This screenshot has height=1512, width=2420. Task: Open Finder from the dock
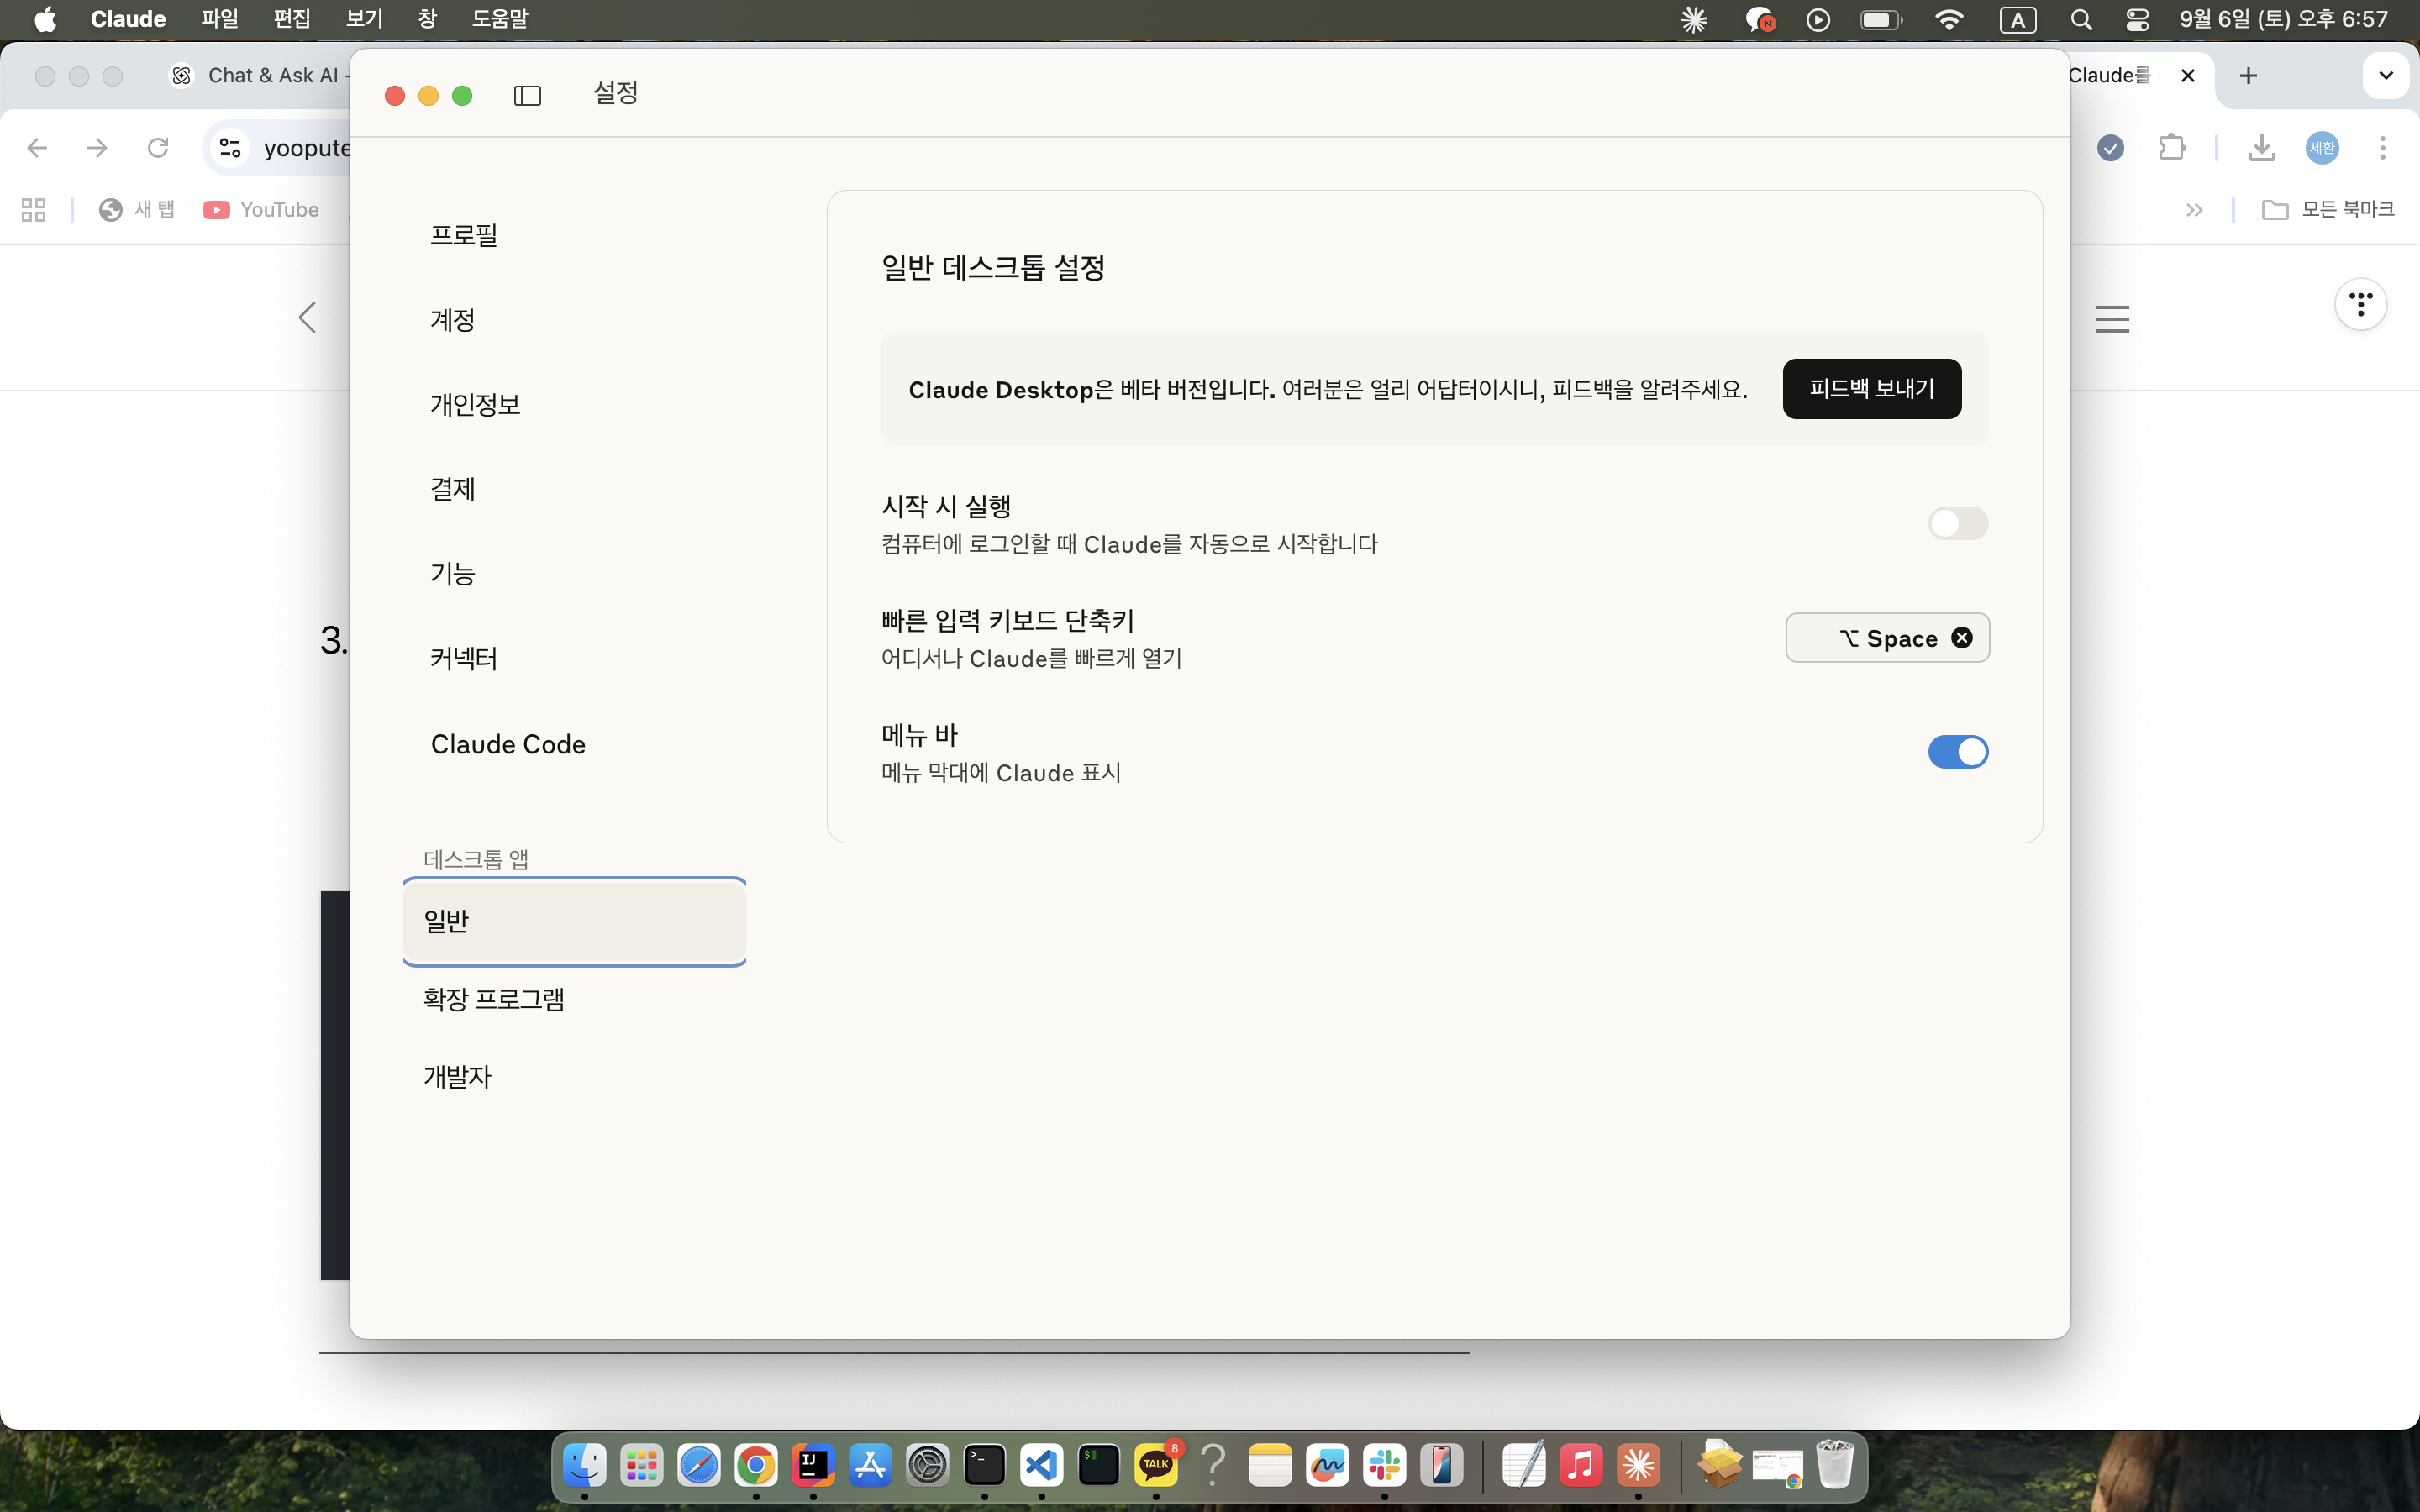(x=585, y=1466)
